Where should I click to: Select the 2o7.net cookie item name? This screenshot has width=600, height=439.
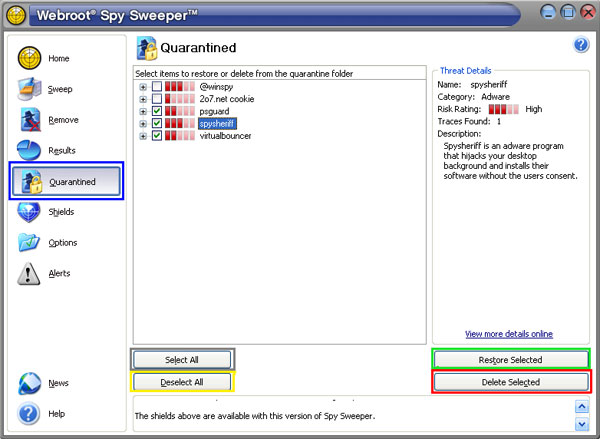(x=227, y=99)
